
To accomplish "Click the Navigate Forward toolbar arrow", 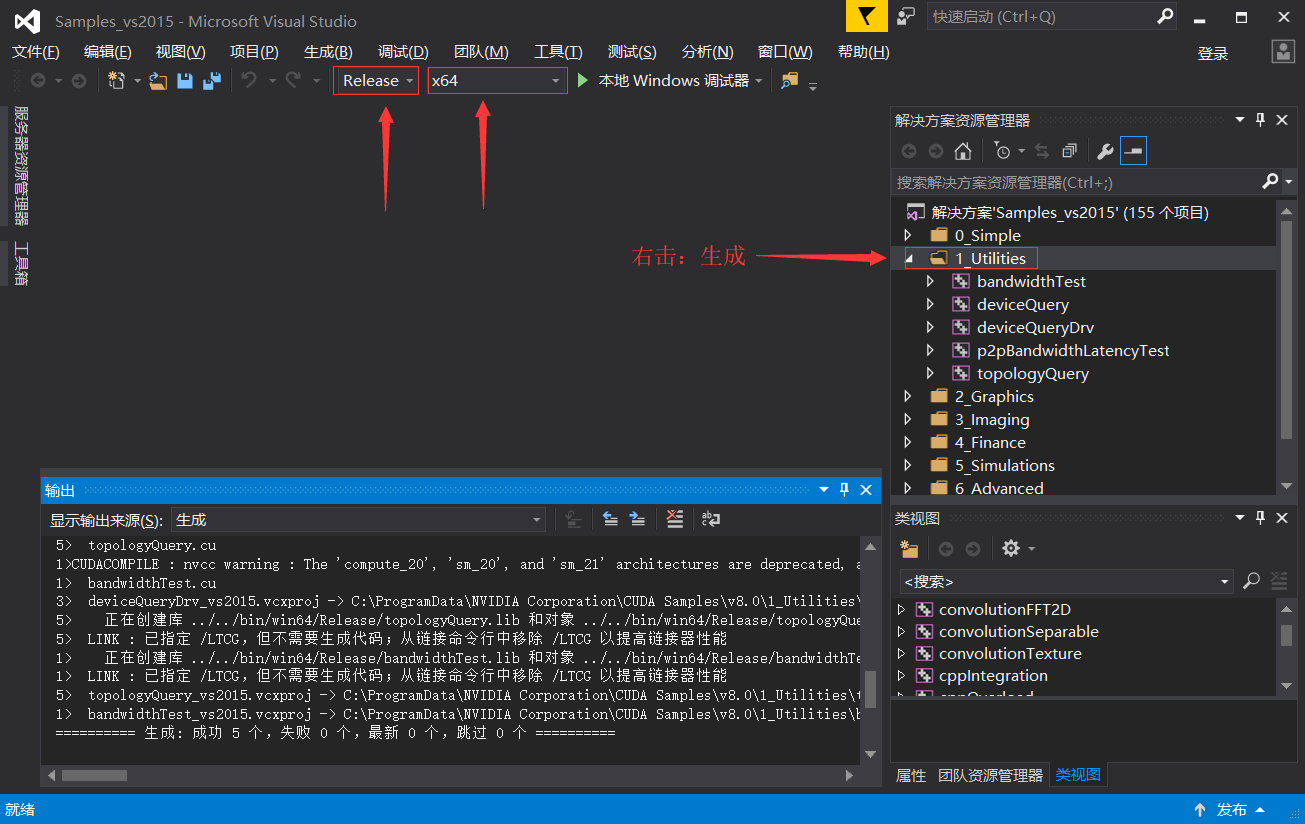I will [x=79, y=81].
